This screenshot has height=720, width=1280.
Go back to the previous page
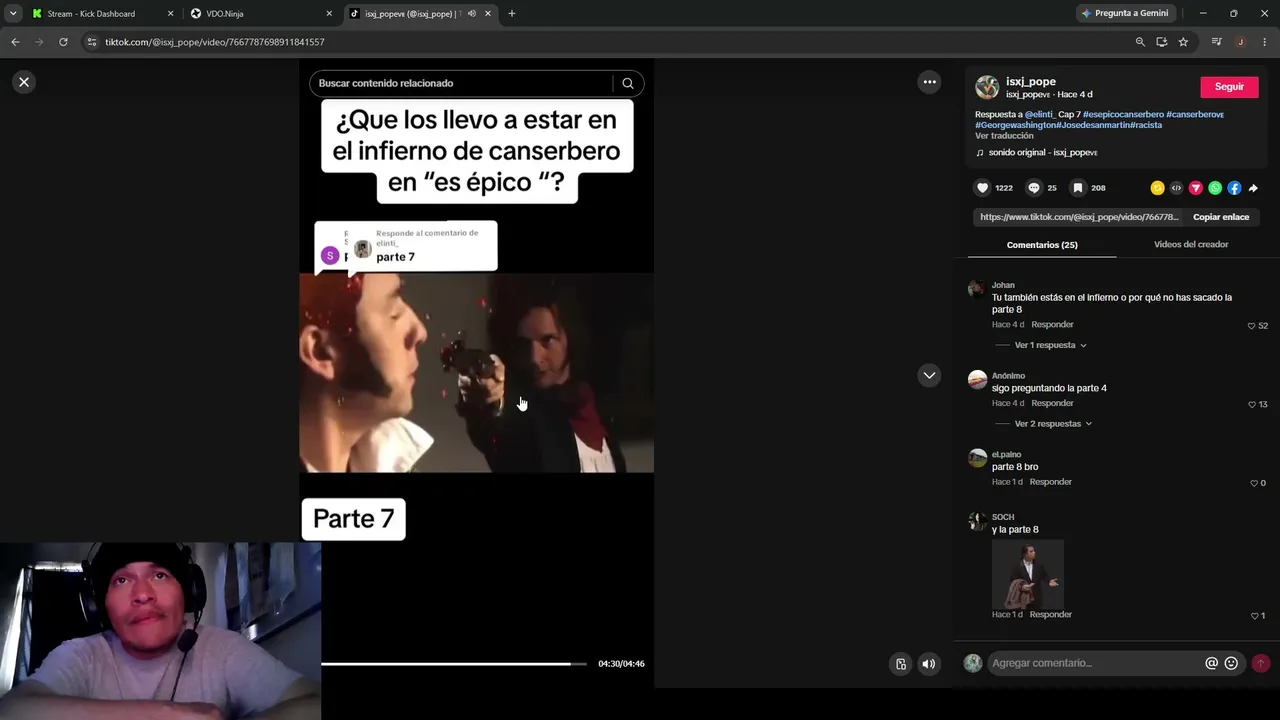[15, 42]
